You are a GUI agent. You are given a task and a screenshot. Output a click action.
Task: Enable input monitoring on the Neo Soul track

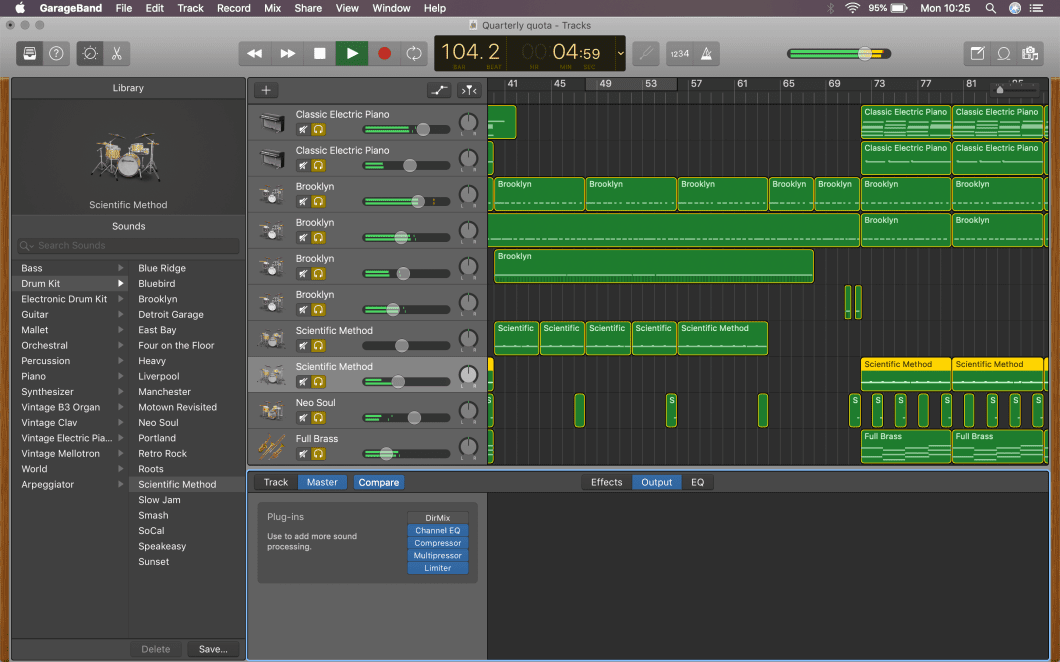319,417
